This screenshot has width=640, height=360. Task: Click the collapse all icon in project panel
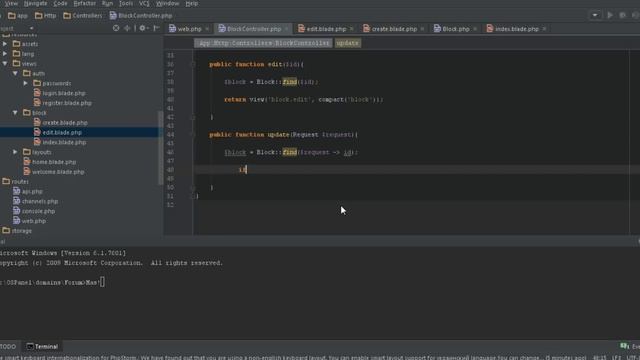coord(127,28)
